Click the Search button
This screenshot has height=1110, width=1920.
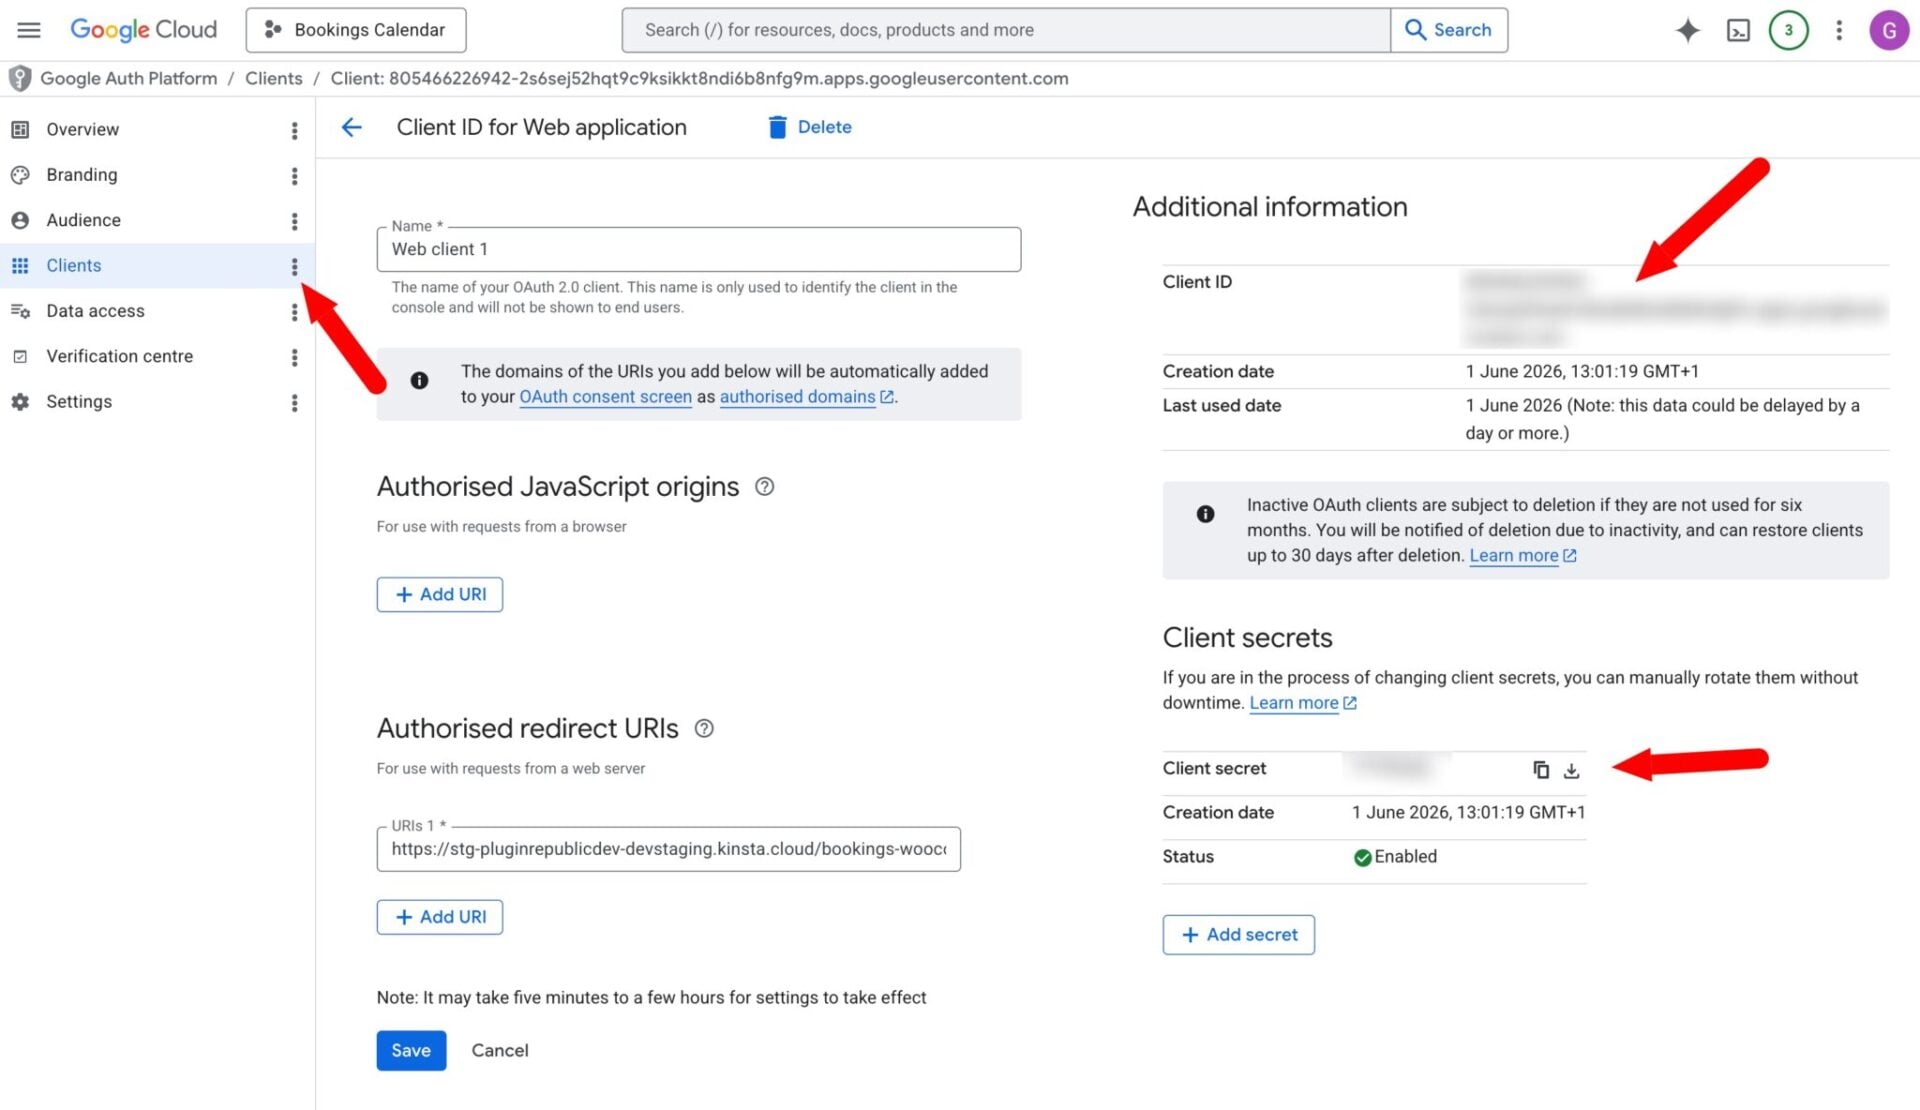point(1449,30)
